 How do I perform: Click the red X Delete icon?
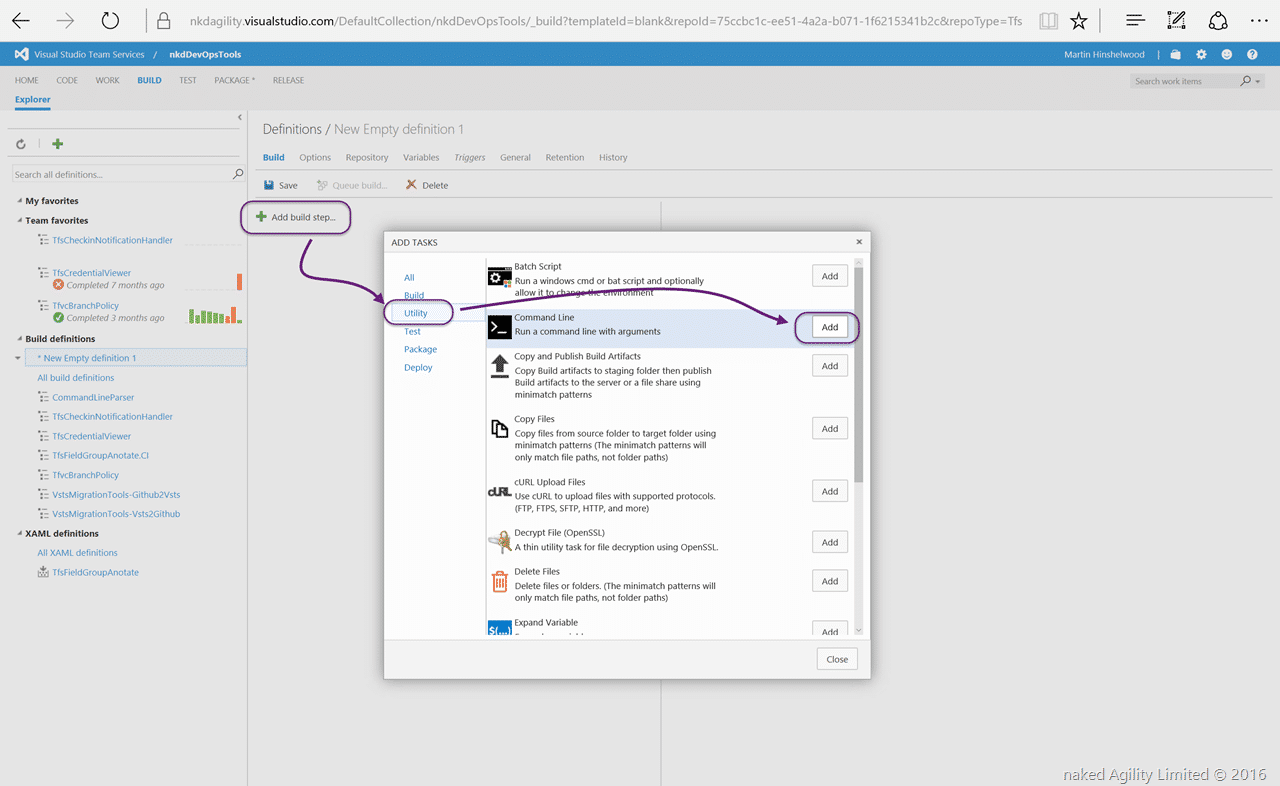[411, 185]
